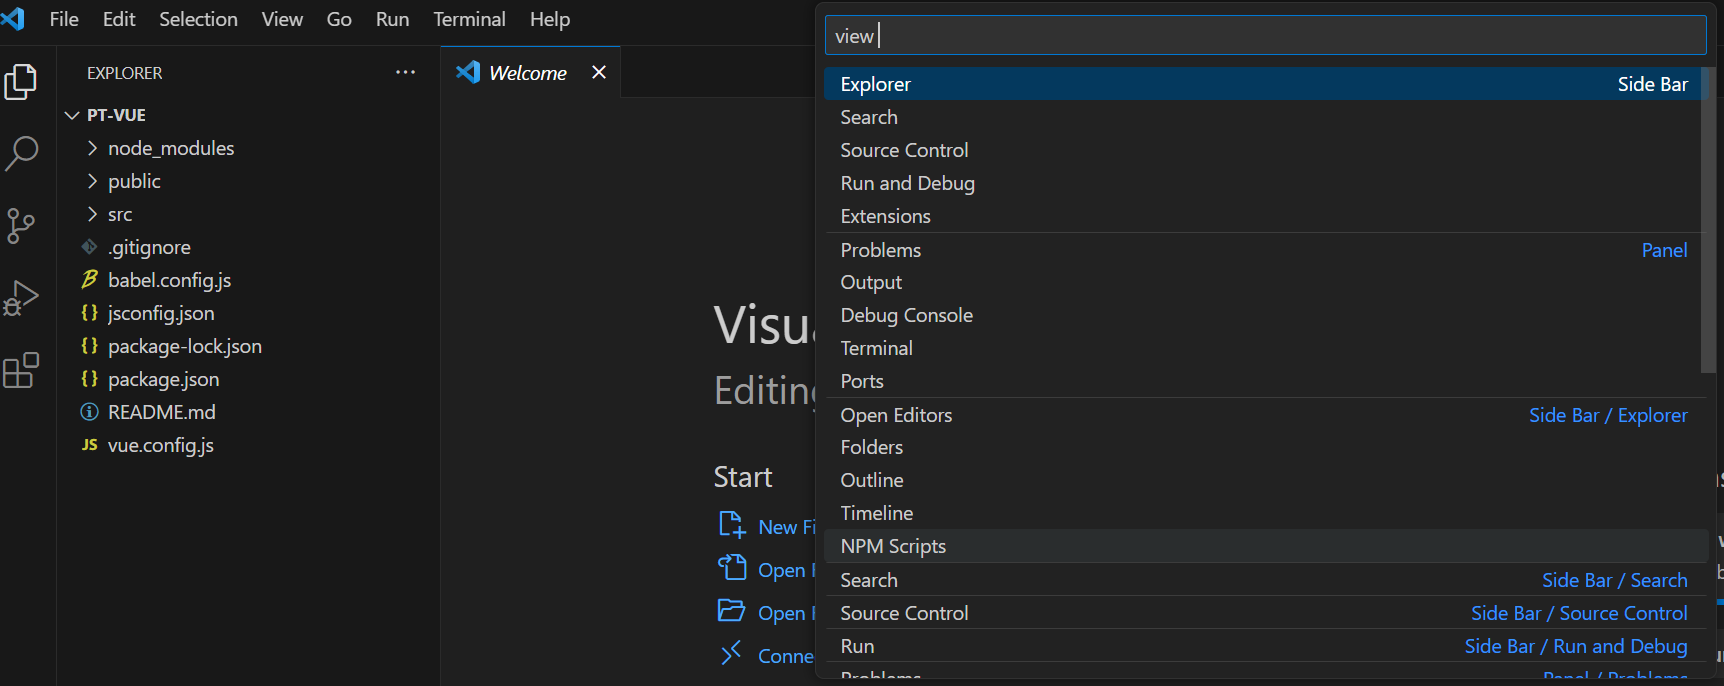Image resolution: width=1724 pixels, height=686 pixels.
Task: Click the git icon beside .gitignore
Action: [x=89, y=247]
